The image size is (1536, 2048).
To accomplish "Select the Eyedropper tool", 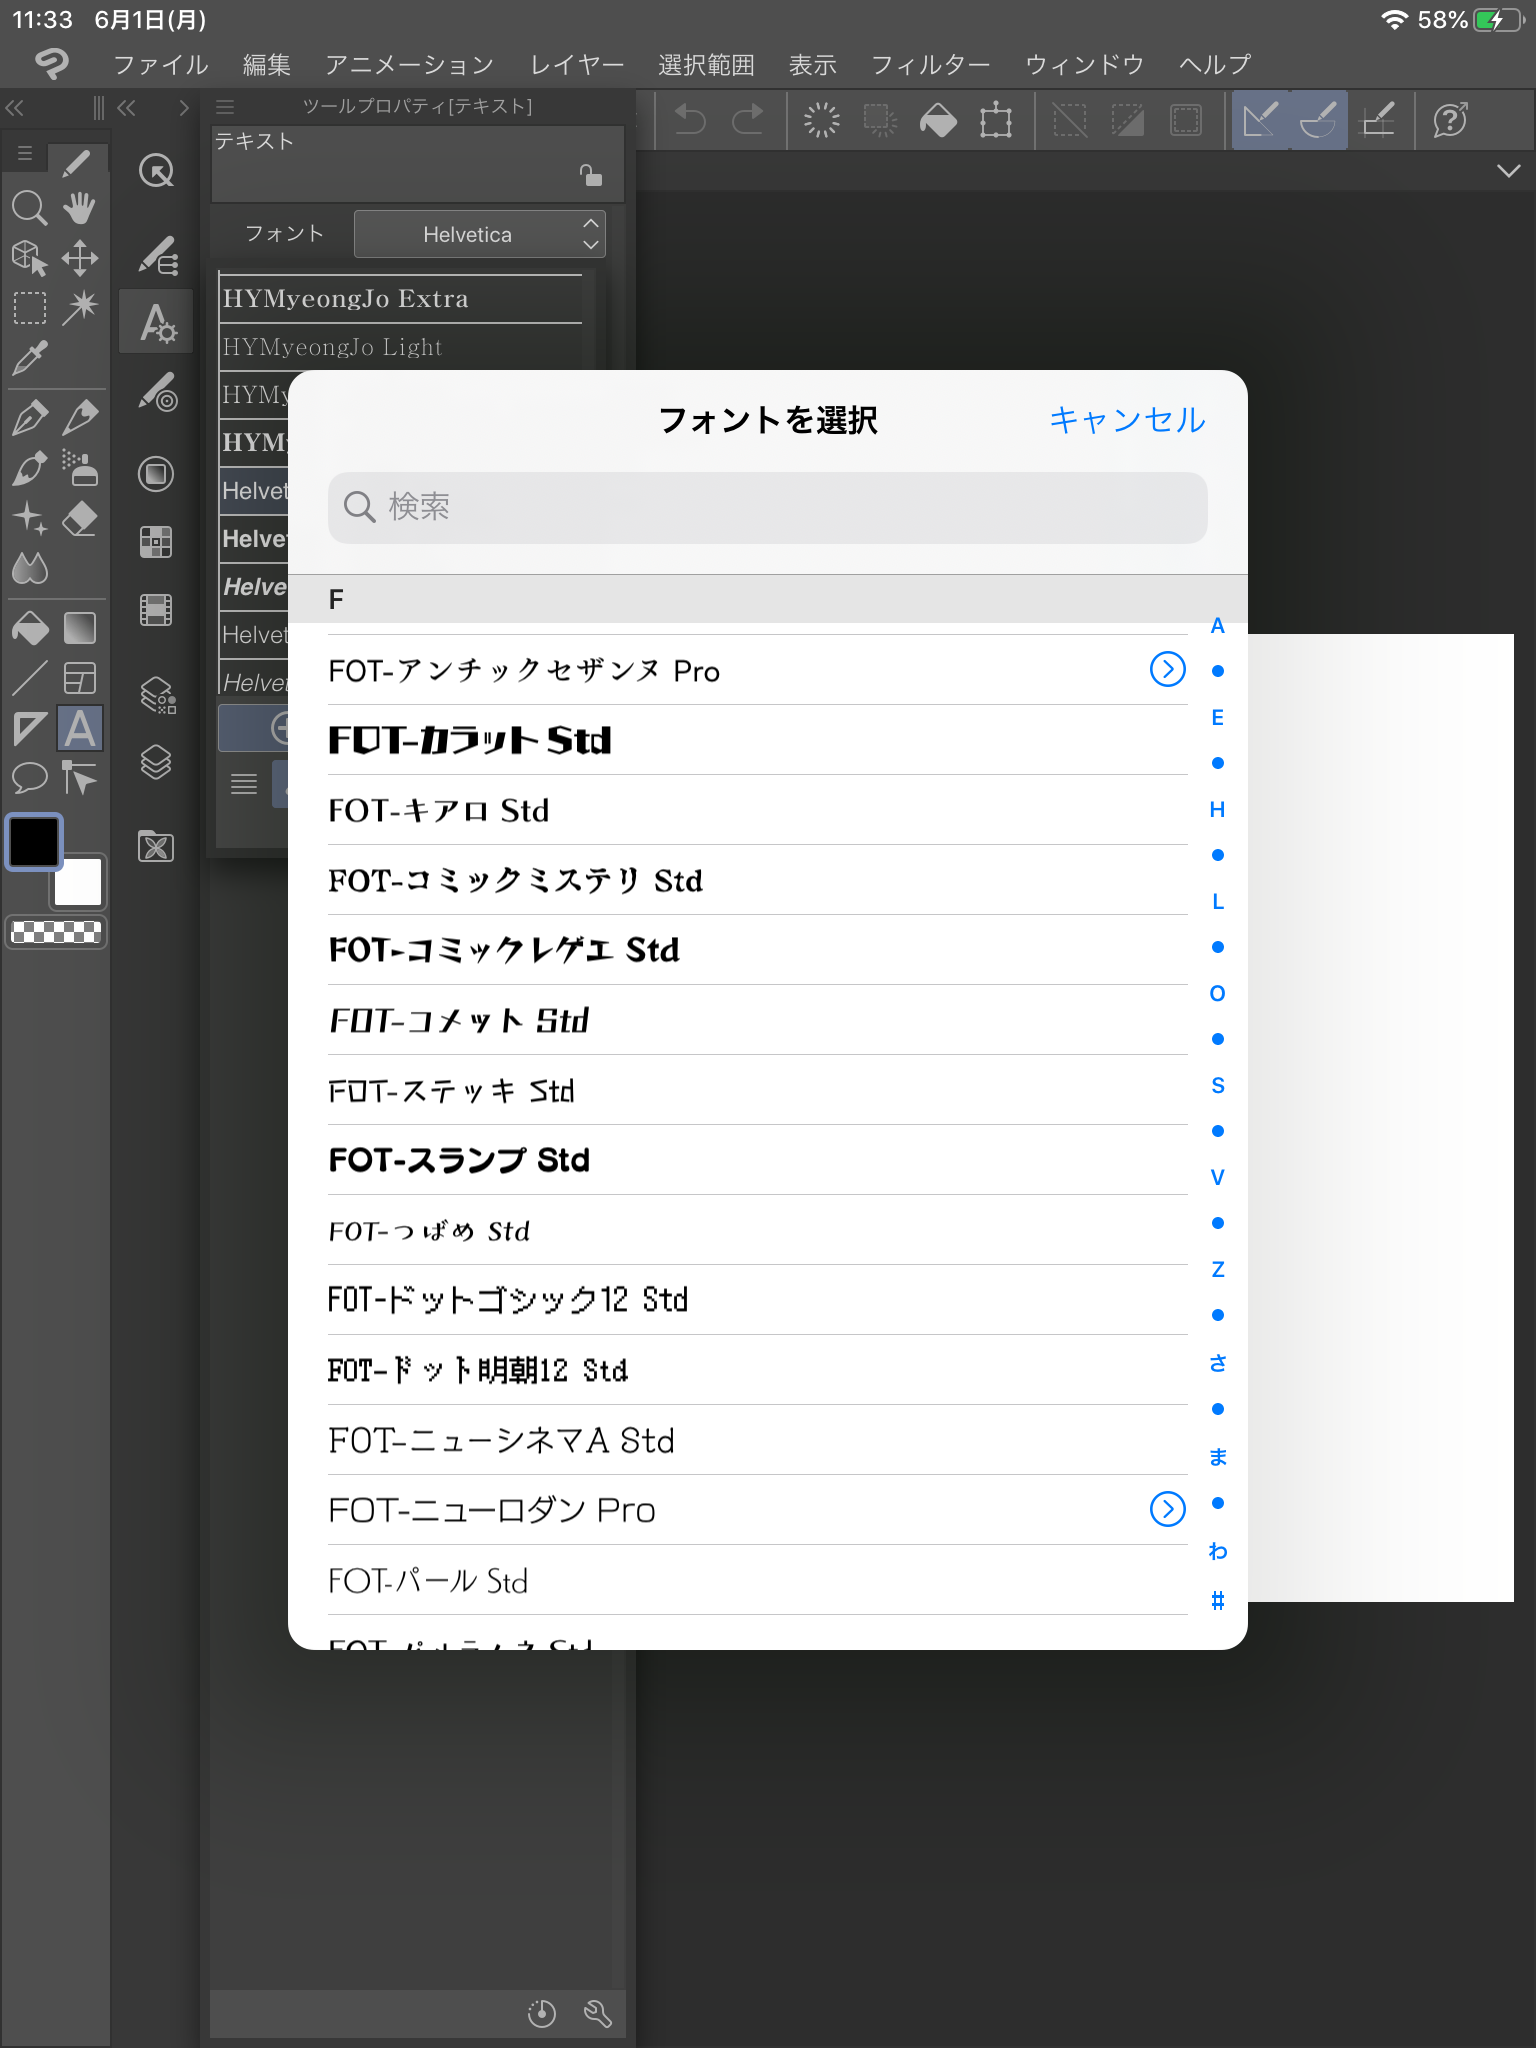I will click(29, 358).
